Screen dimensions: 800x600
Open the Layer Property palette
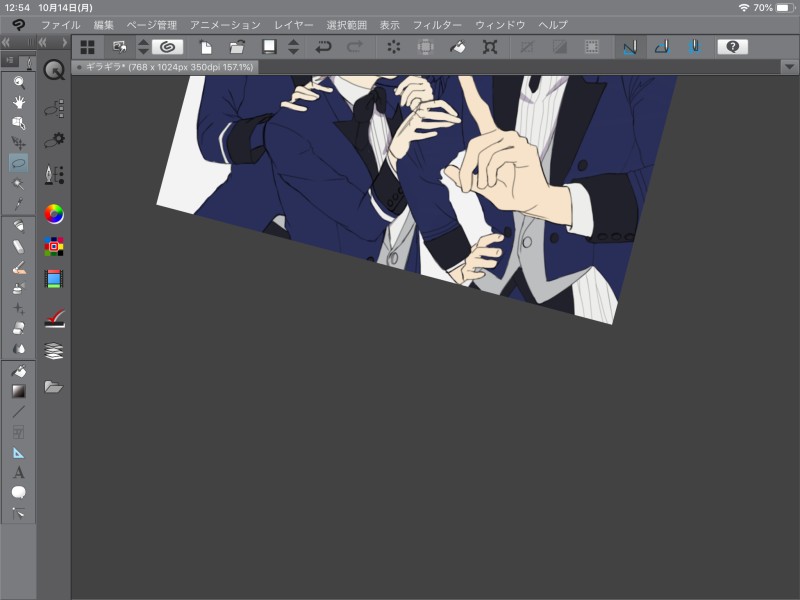(54, 318)
